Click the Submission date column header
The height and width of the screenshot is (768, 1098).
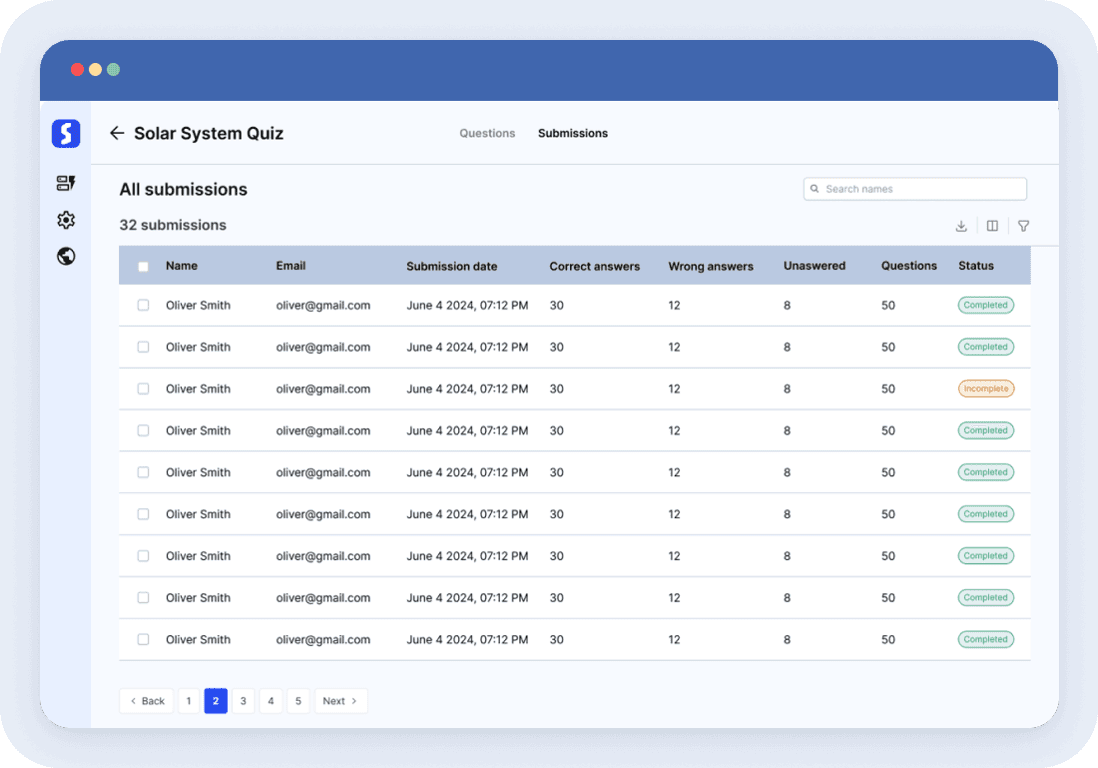tap(451, 266)
